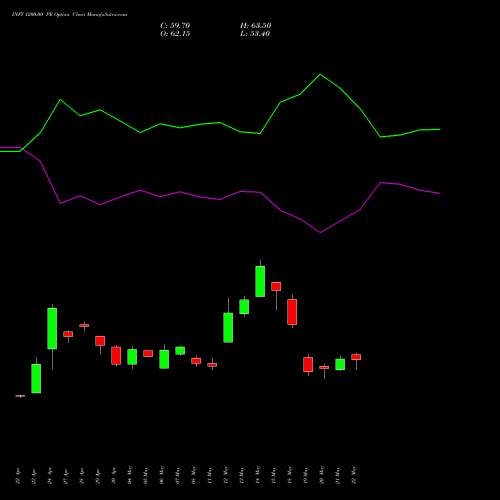This screenshot has width=500, height=500.
Task: Select the 12 May date label
Action: [226, 475]
